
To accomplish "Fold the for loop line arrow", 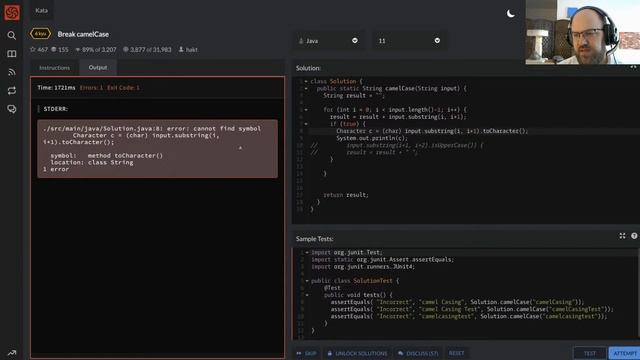I will (306, 109).
